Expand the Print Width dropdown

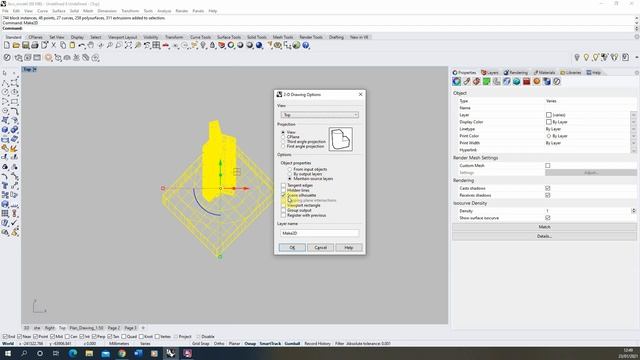[633, 143]
